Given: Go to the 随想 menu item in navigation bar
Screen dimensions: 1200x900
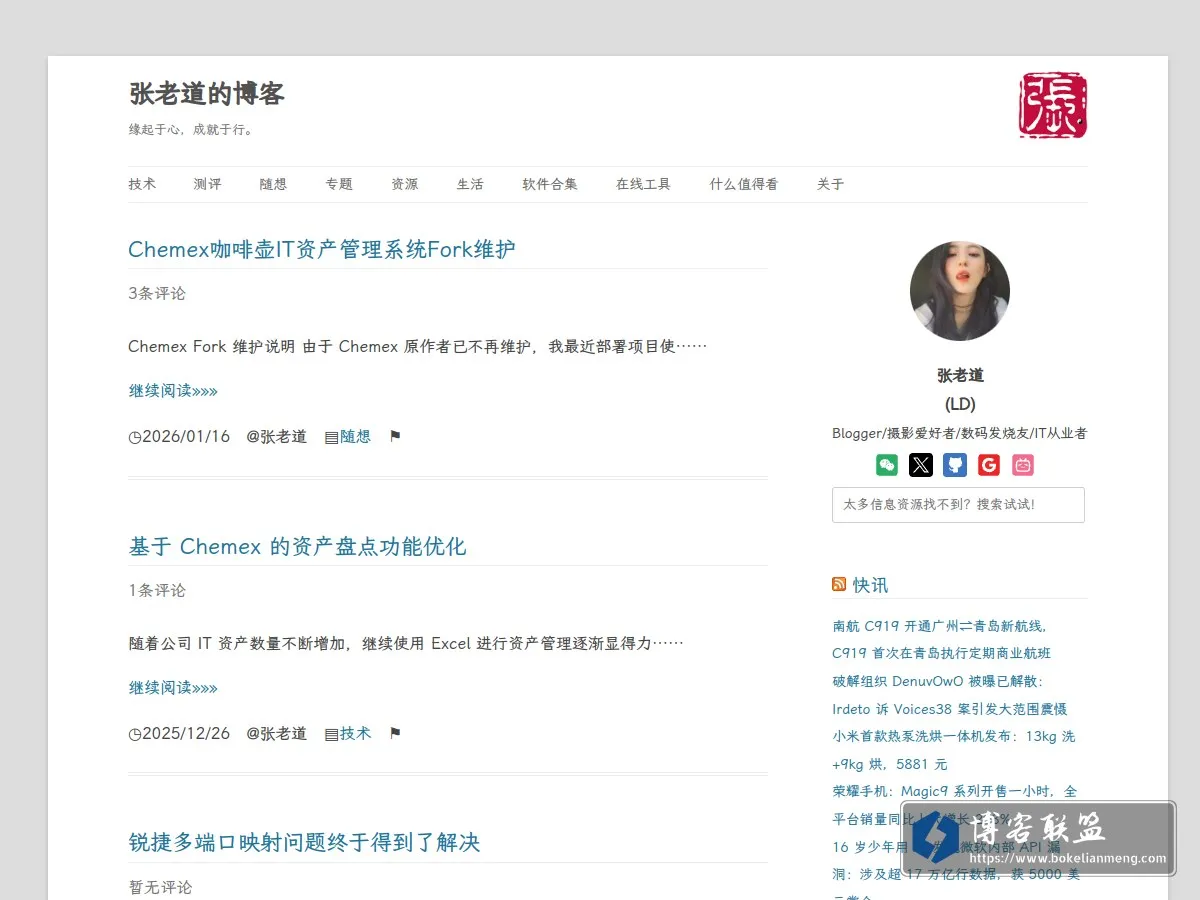Looking at the screenshot, I should point(273,184).
